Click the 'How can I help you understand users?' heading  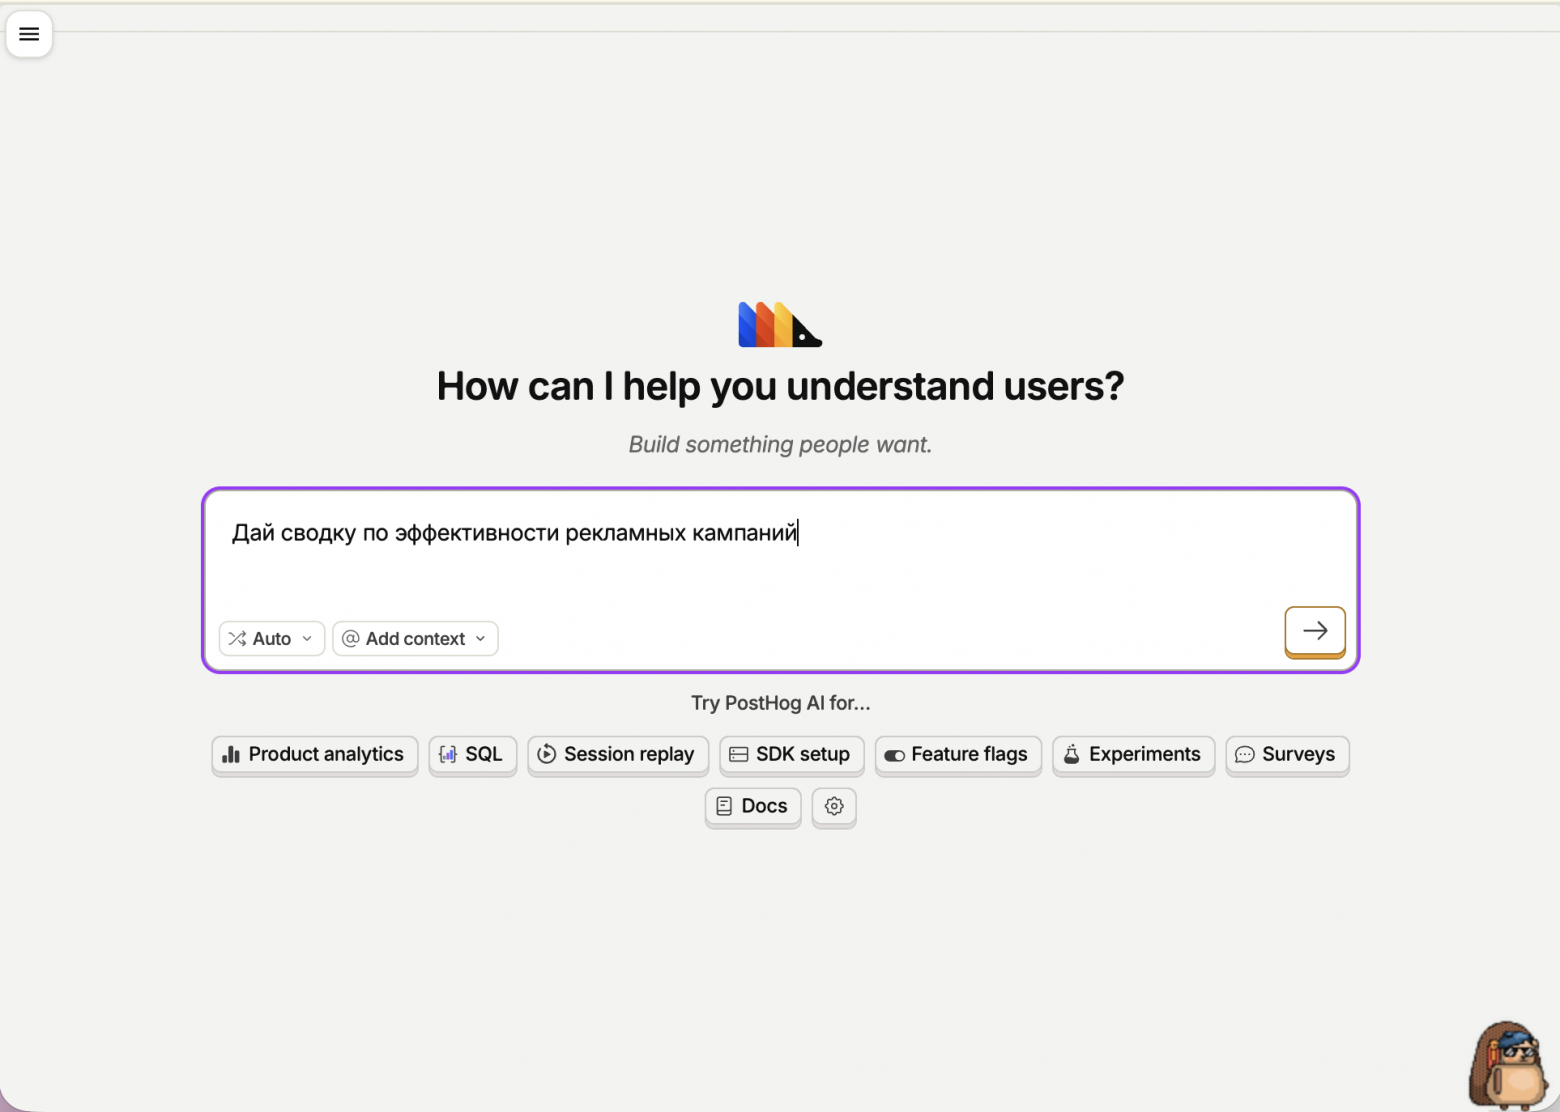coord(780,387)
